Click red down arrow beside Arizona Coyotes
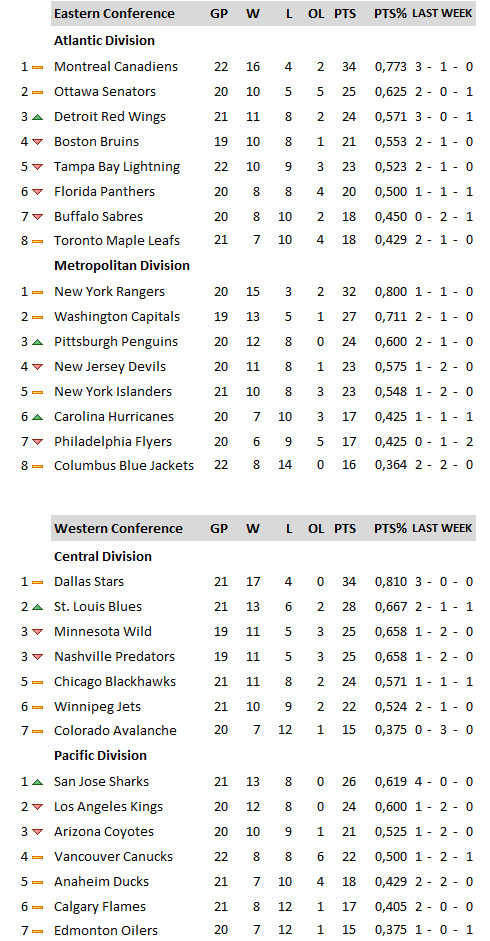Viewport: 490px width, 941px height. coord(37,832)
